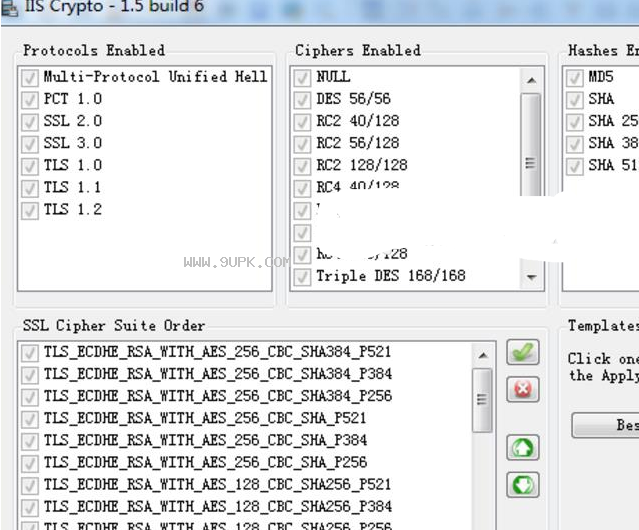The height and width of the screenshot is (530, 639).
Task: Uncheck the NULL cipher checkbox
Action: [x=302, y=77]
